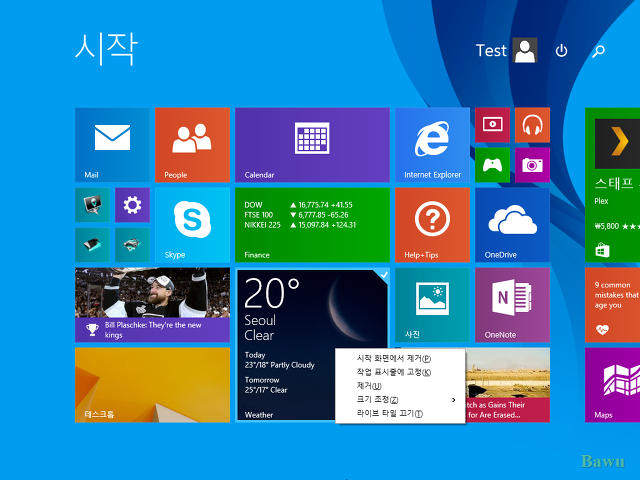Open the Finance stock tile
Image resolution: width=640 pixels, height=480 pixels.
click(312, 224)
